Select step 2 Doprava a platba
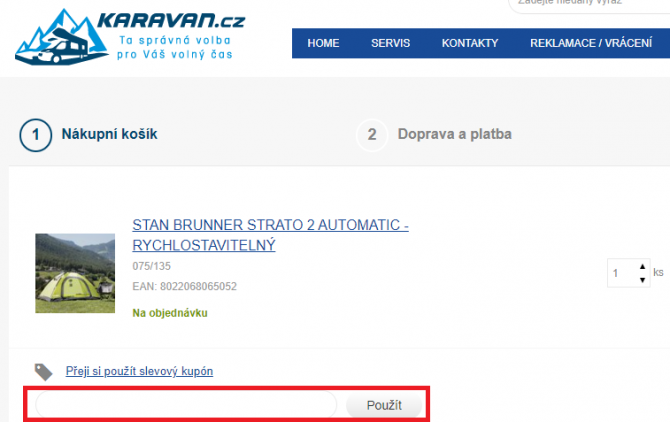This screenshot has height=422, width=670. coord(434,135)
